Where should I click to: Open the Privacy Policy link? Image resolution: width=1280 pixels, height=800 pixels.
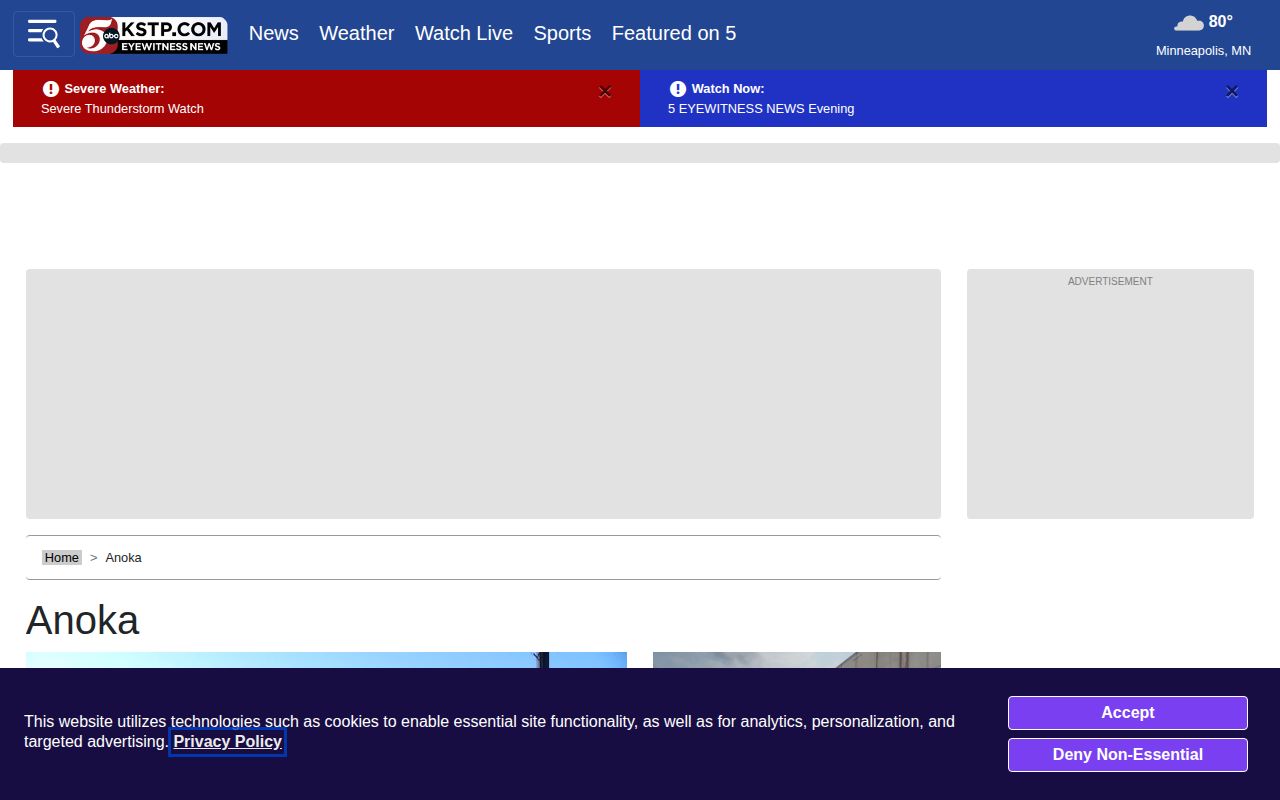click(228, 742)
